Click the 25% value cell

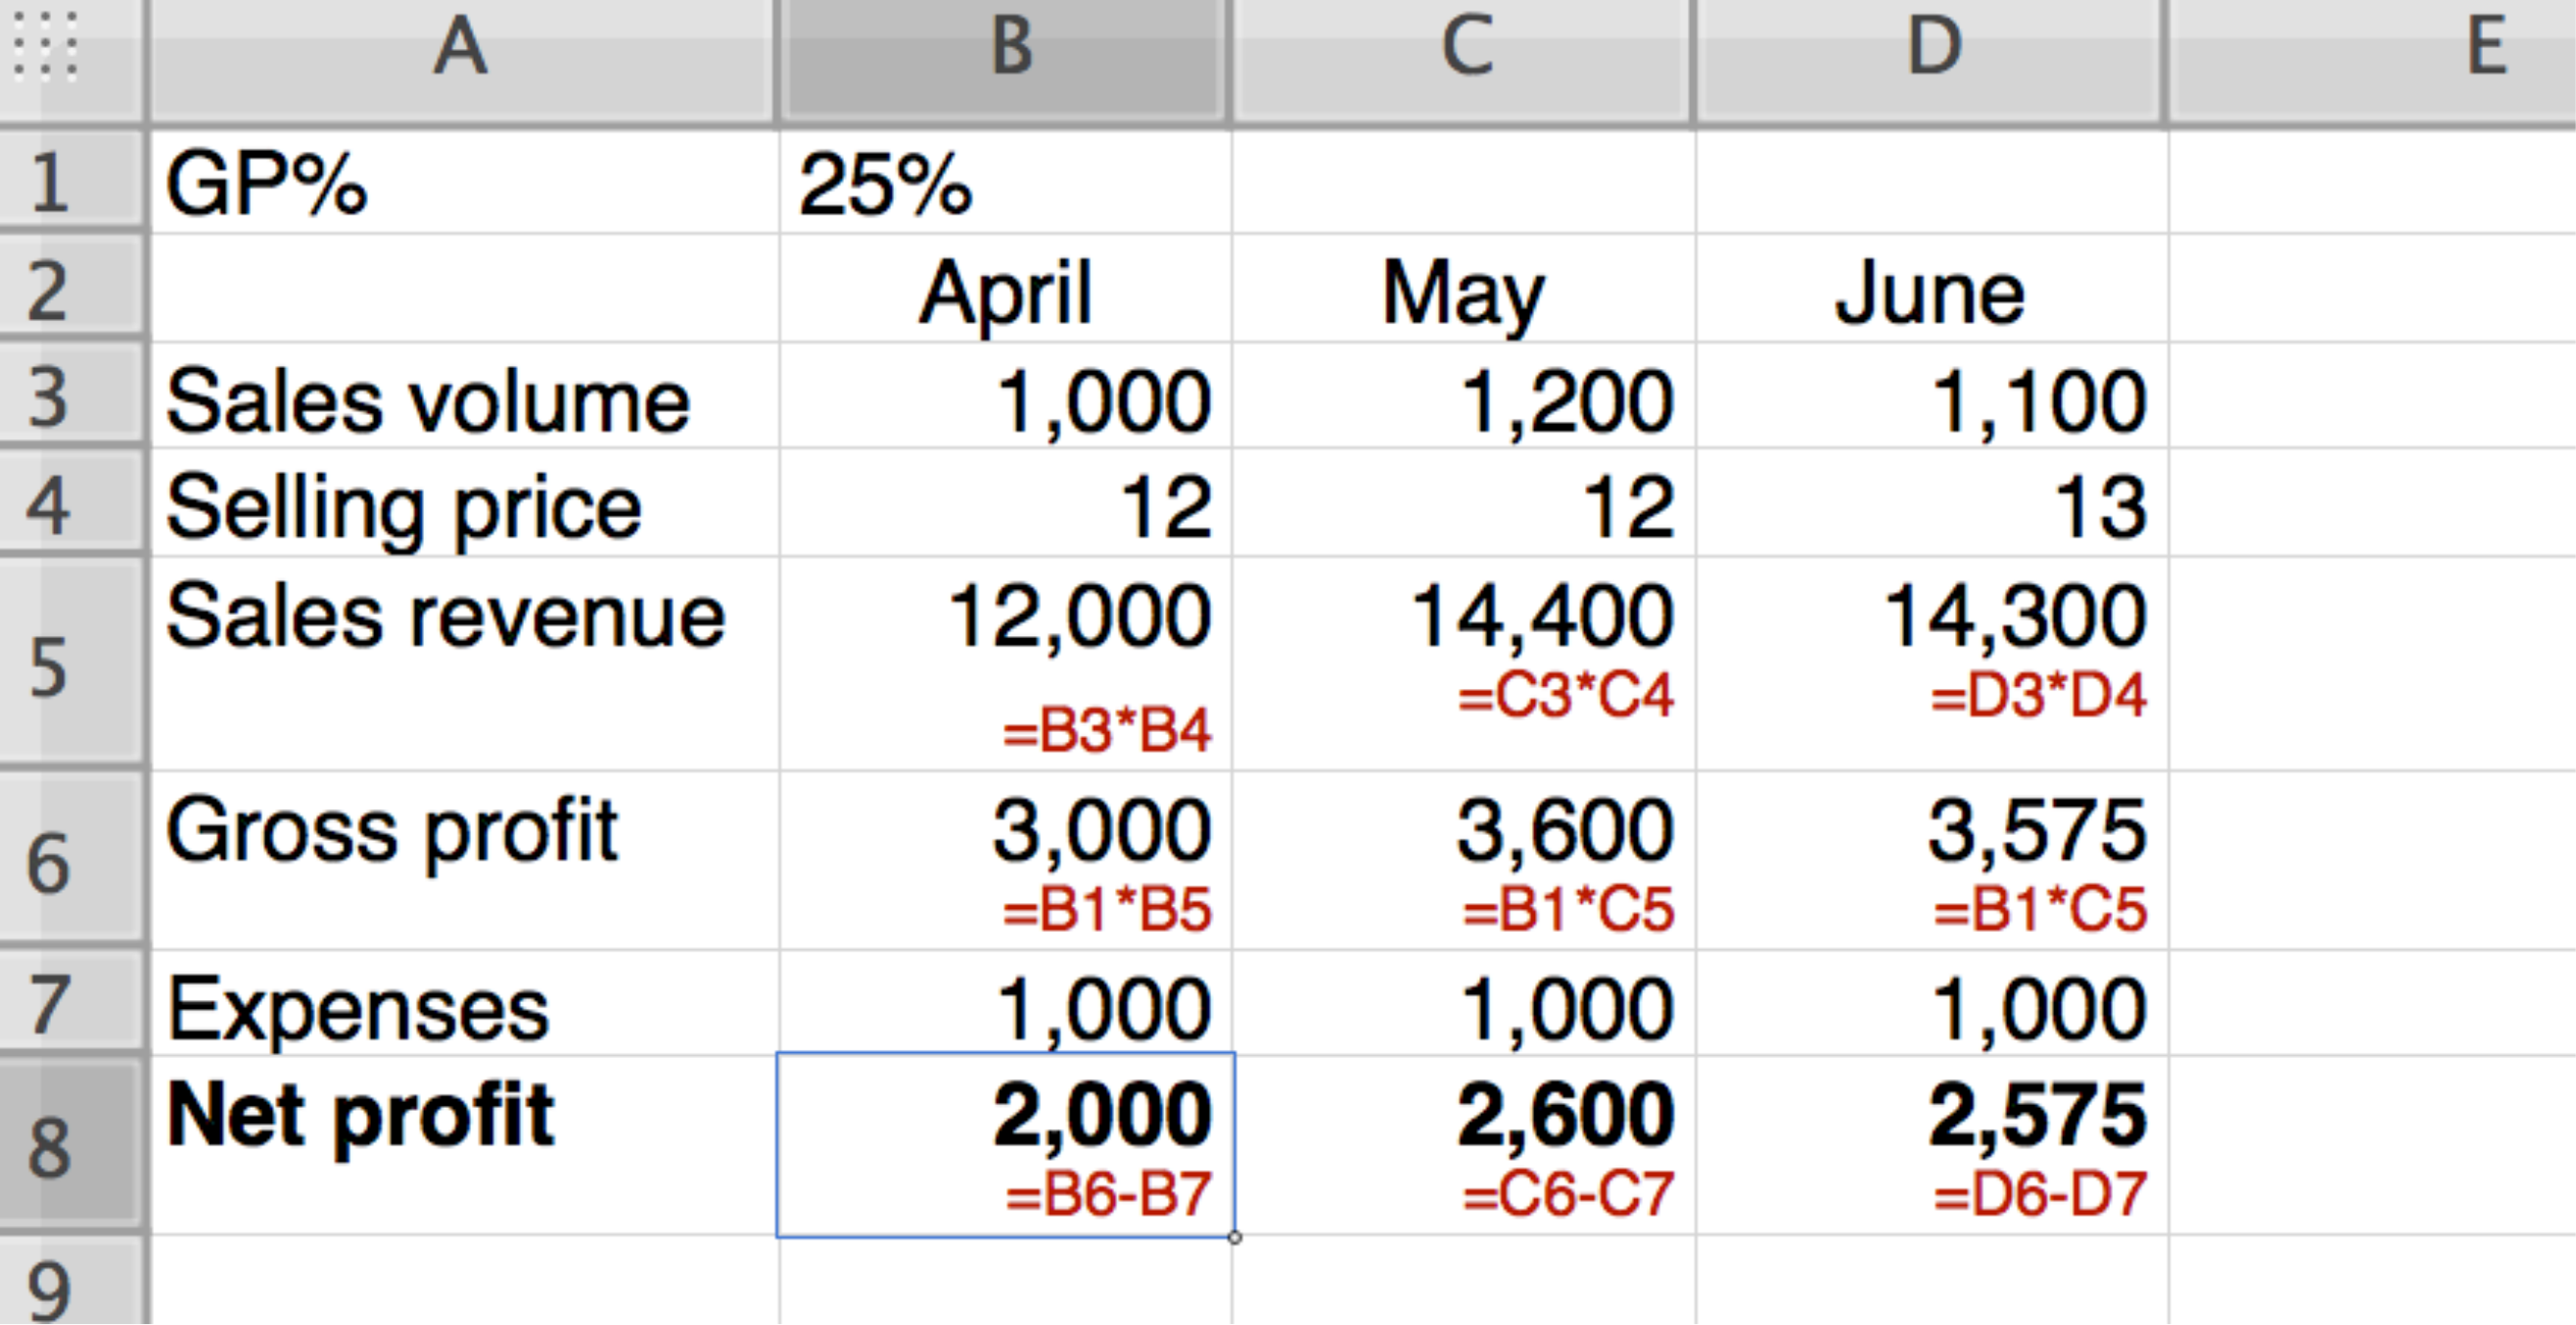click(x=1006, y=181)
